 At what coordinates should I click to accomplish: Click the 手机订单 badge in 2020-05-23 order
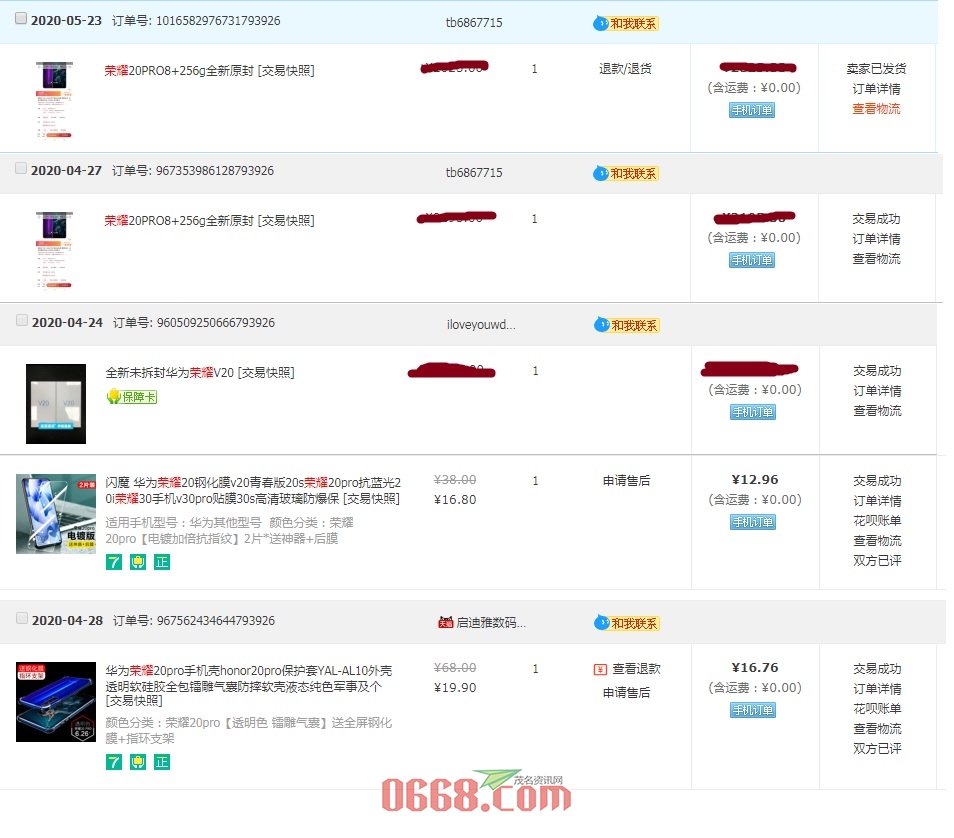pos(751,110)
